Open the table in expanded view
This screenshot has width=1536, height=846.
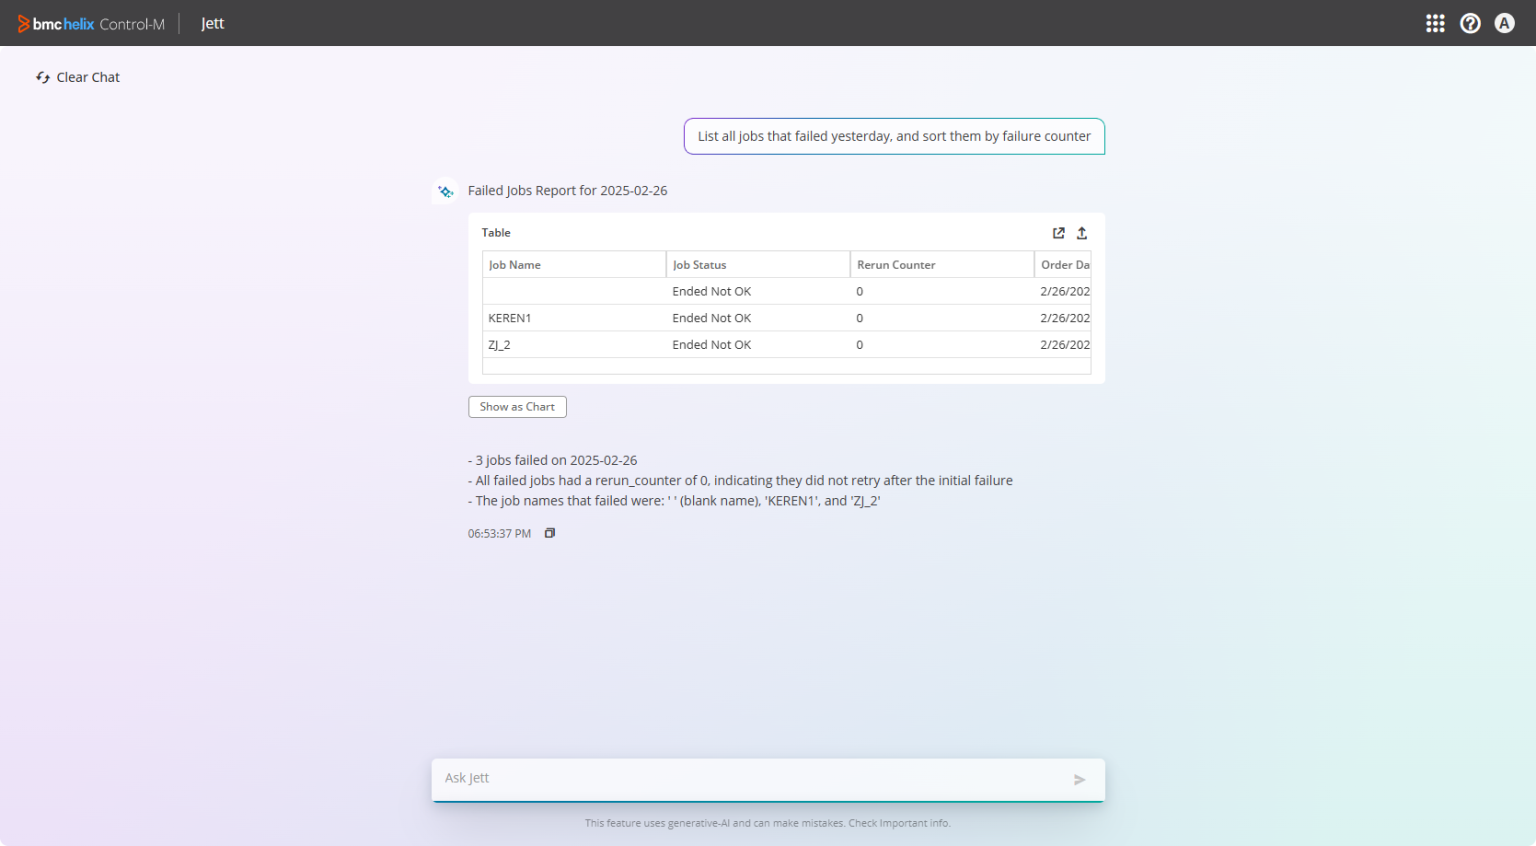click(x=1058, y=232)
